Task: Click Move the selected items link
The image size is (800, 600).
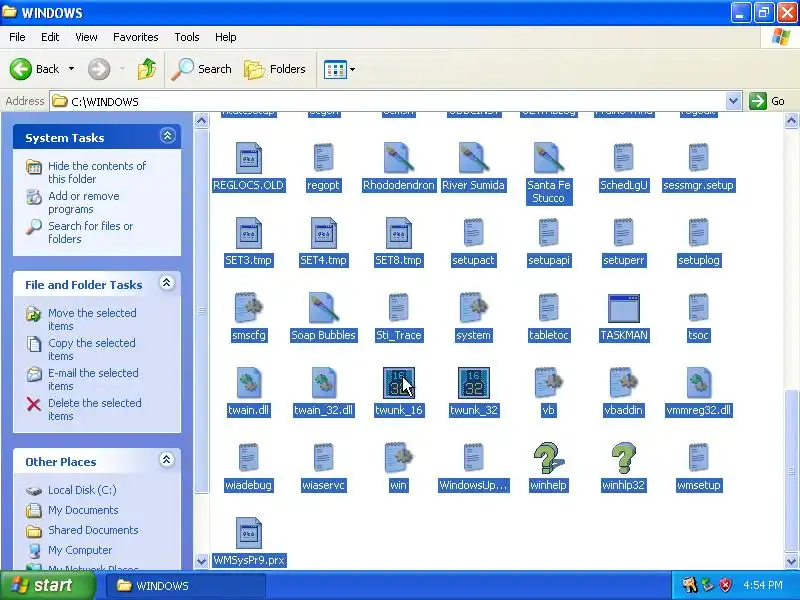Action: point(92,319)
